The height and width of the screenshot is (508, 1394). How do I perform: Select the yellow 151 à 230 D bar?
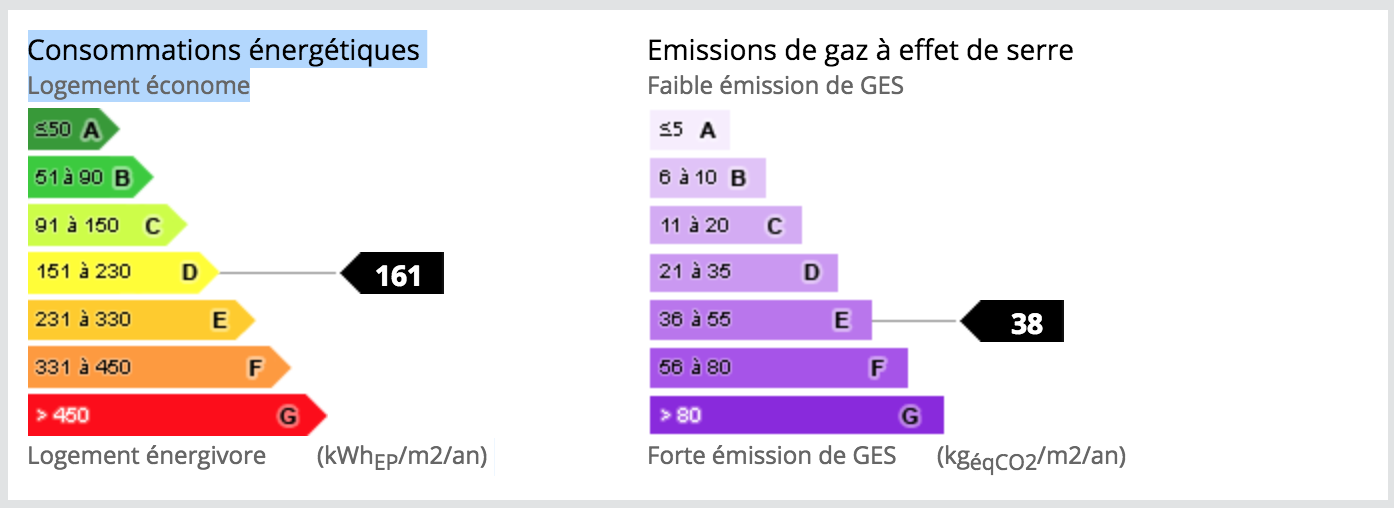(x=124, y=272)
